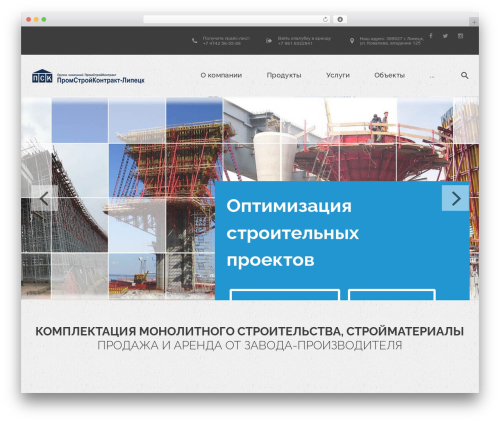
Task: Close the browser window red button
Action: 29,19
